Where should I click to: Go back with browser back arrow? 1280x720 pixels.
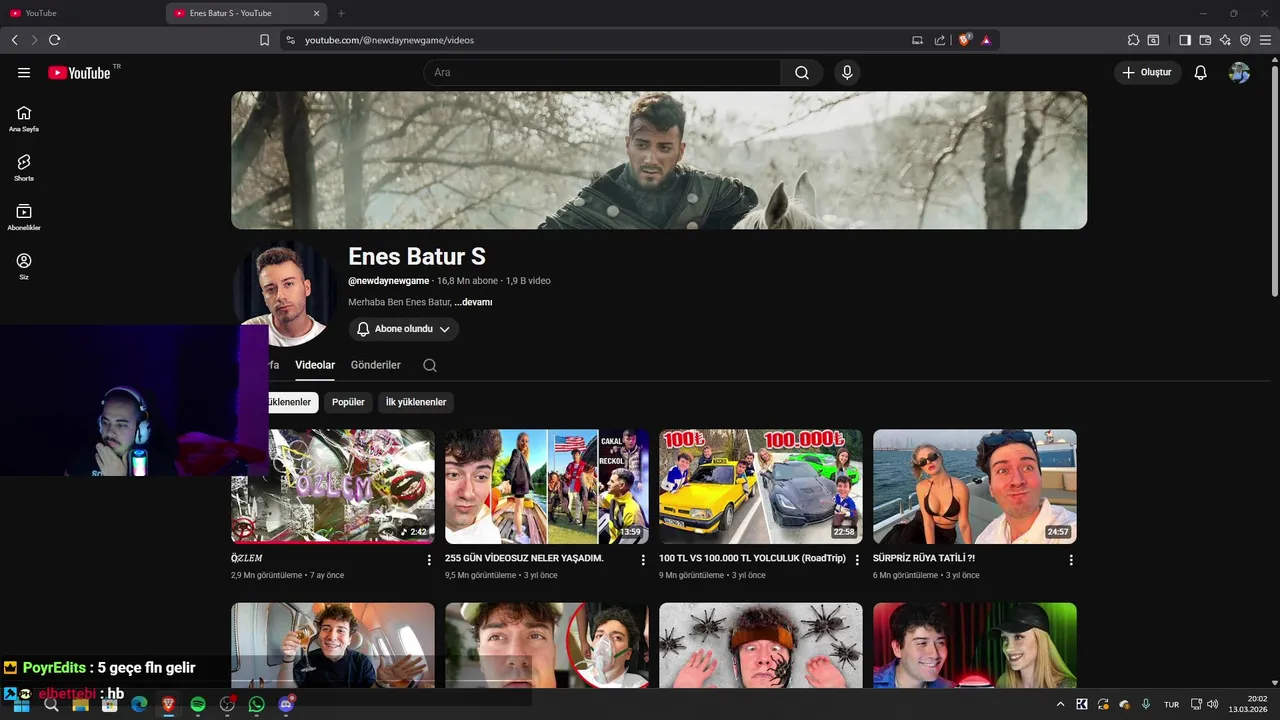point(14,40)
